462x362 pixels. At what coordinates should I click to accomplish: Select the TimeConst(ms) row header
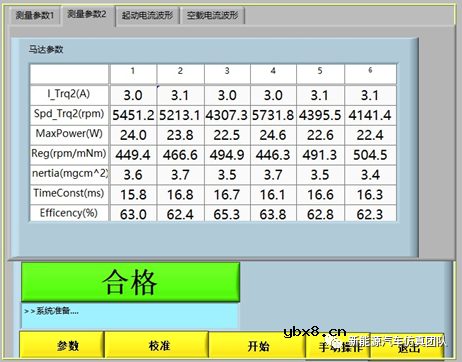(x=69, y=194)
